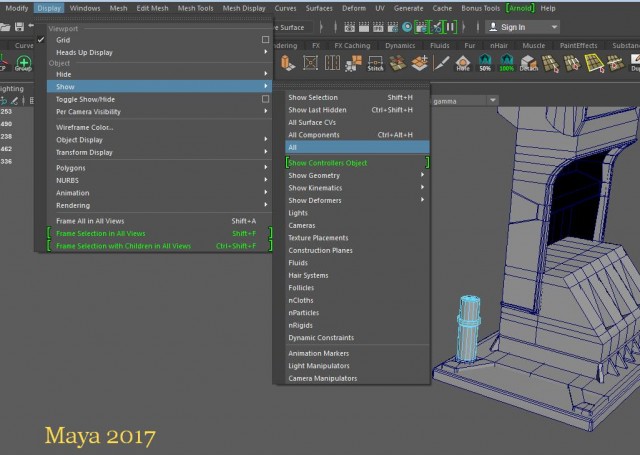Image resolution: width=640 pixels, height=455 pixels.
Task: Open the Mesh Tools menu
Action: [x=195, y=8]
